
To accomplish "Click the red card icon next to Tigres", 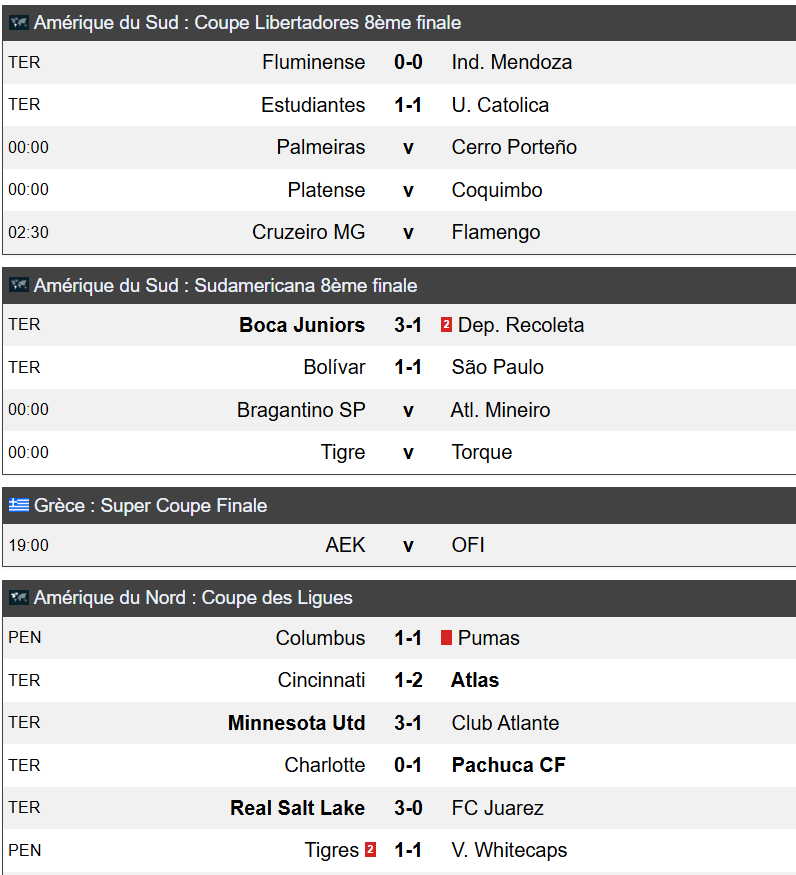I will coord(370,850).
